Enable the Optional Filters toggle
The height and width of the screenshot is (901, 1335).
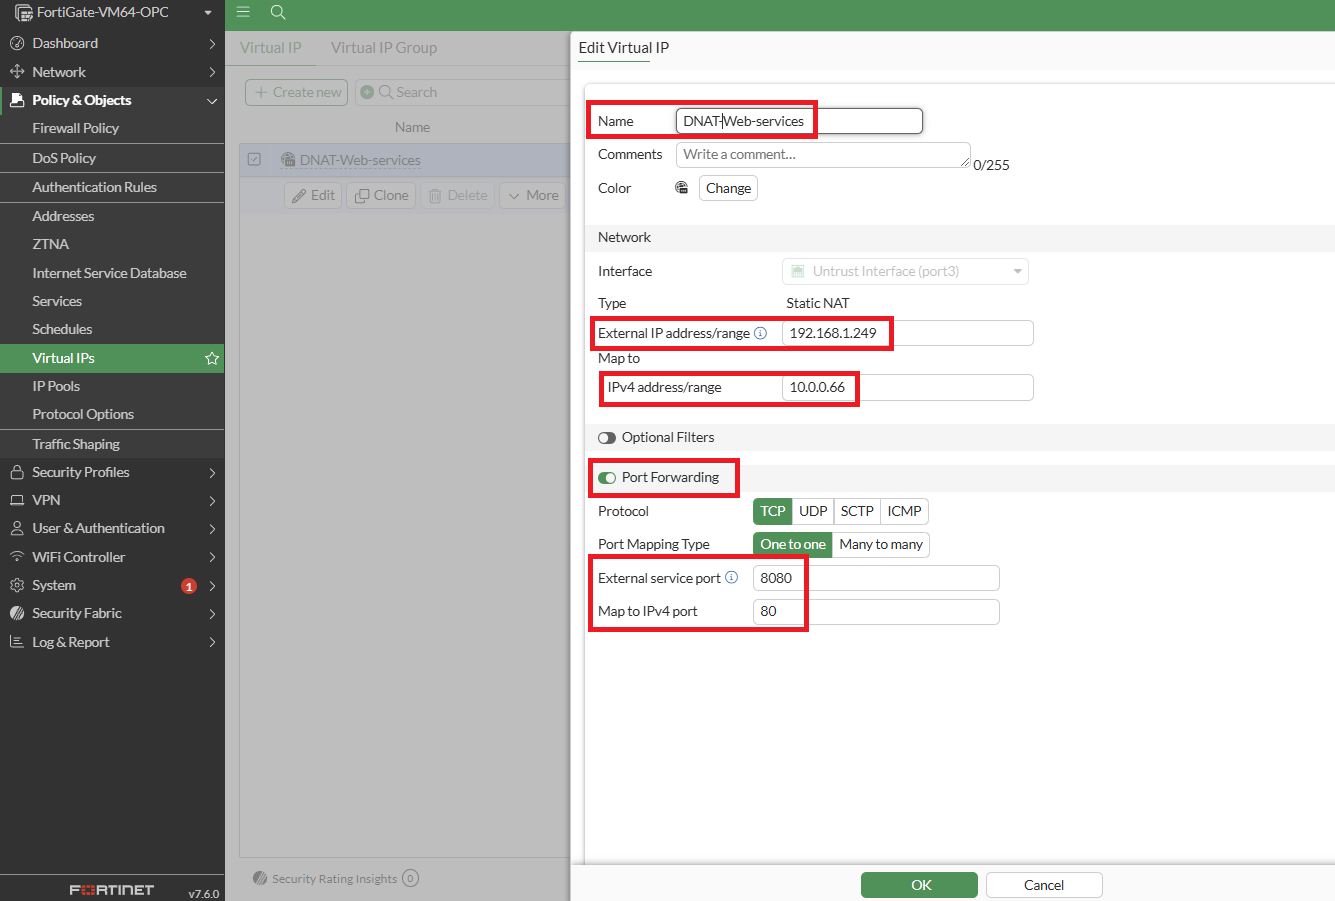point(607,438)
